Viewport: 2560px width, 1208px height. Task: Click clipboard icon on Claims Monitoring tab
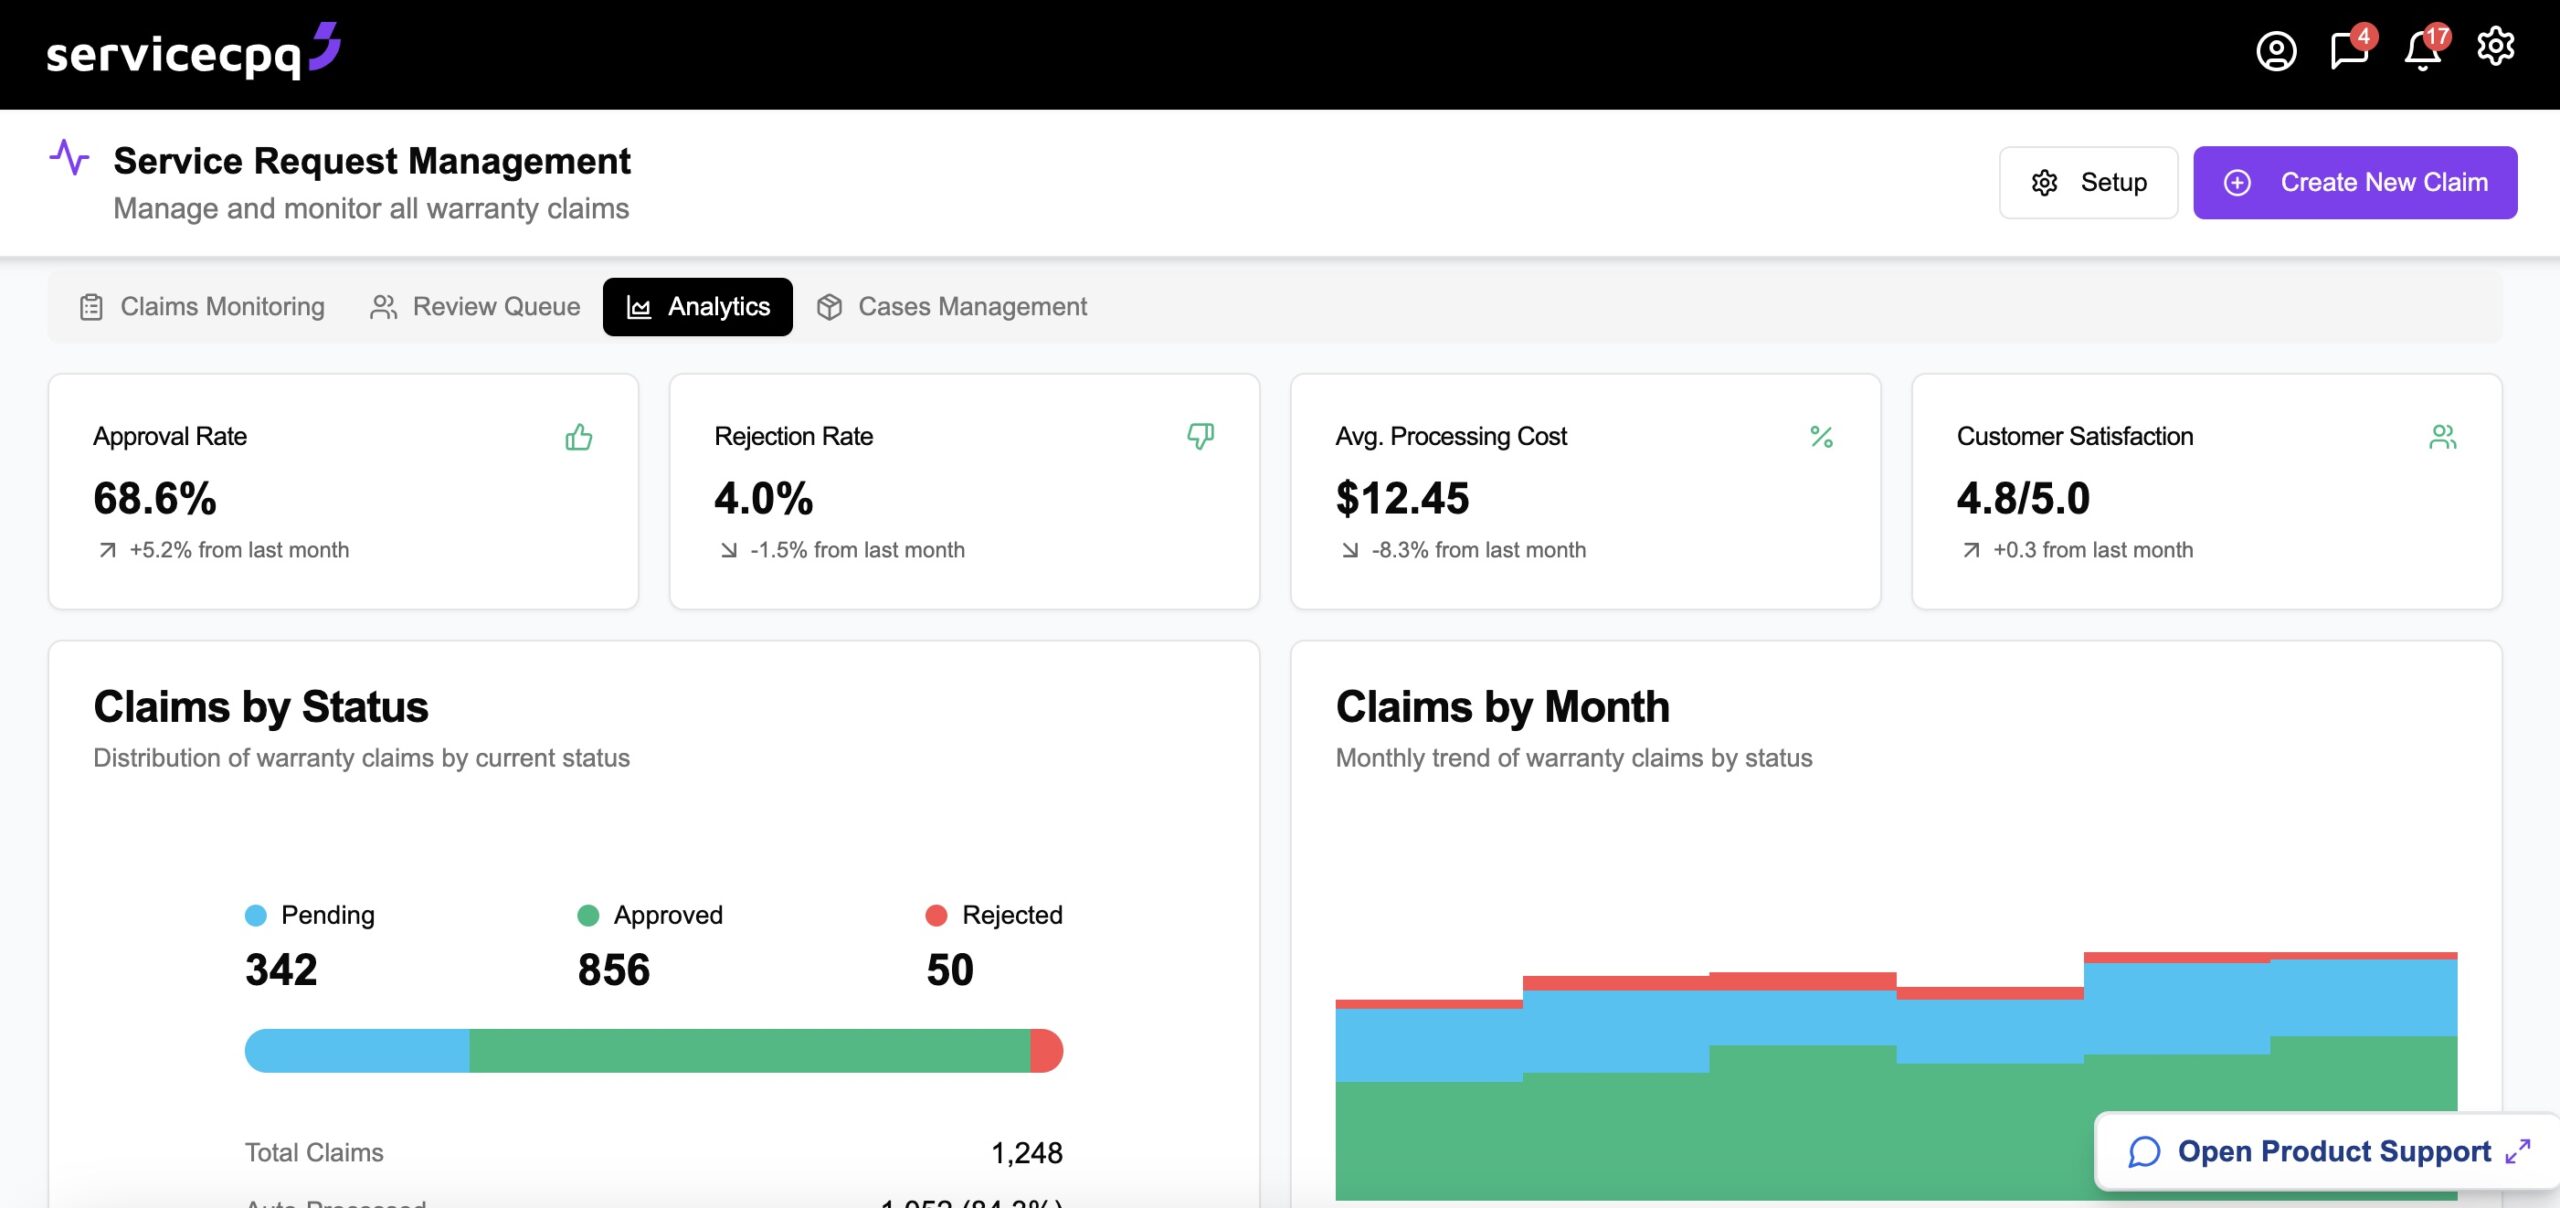pyautogui.click(x=91, y=307)
